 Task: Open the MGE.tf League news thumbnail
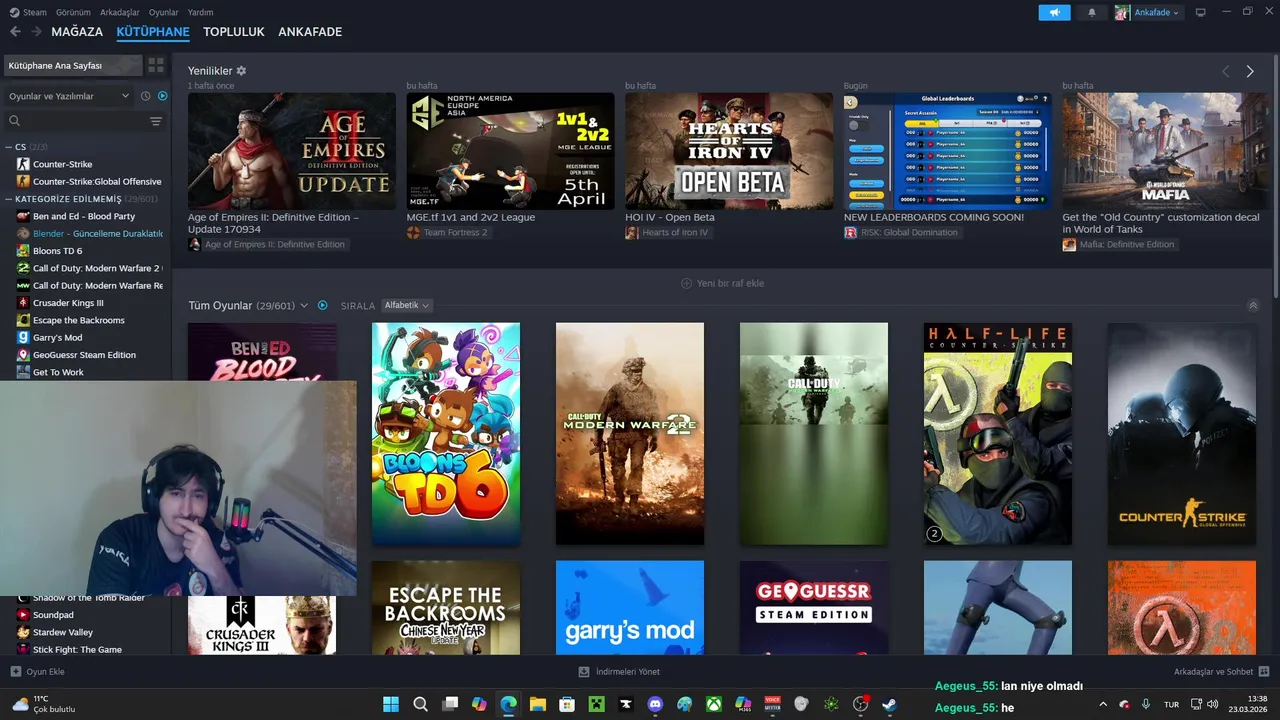pos(510,151)
